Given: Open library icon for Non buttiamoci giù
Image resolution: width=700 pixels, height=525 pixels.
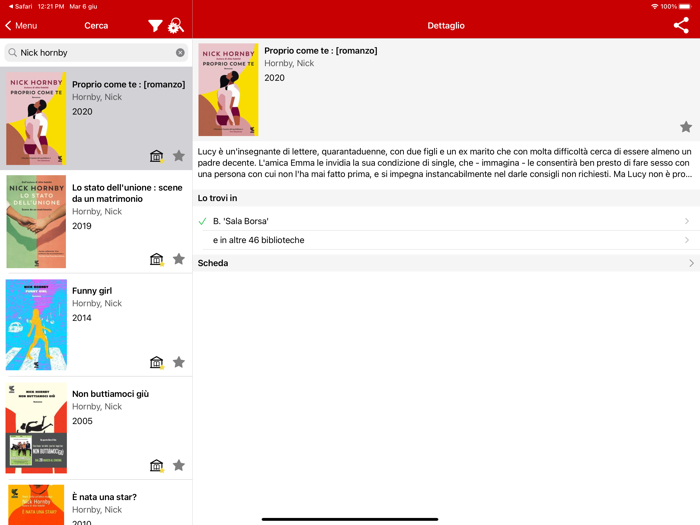Looking at the screenshot, I should (157, 465).
